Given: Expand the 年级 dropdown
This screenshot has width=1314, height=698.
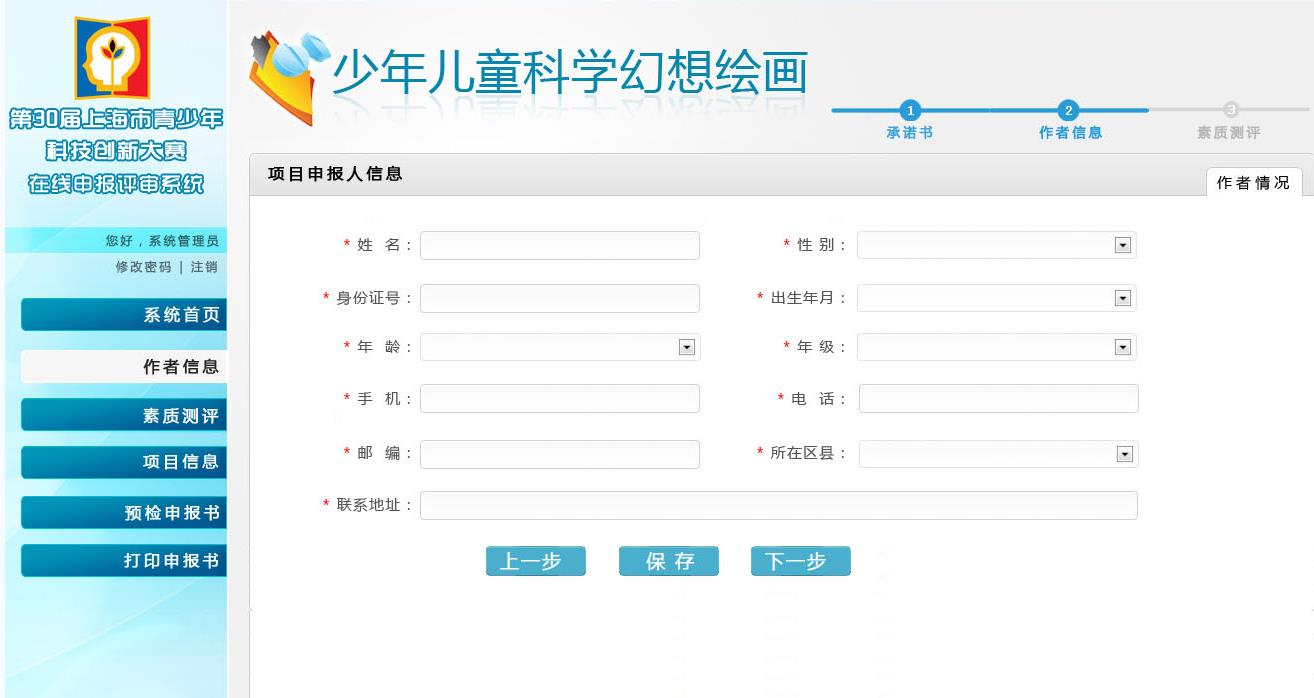Looking at the screenshot, I should click(1122, 347).
